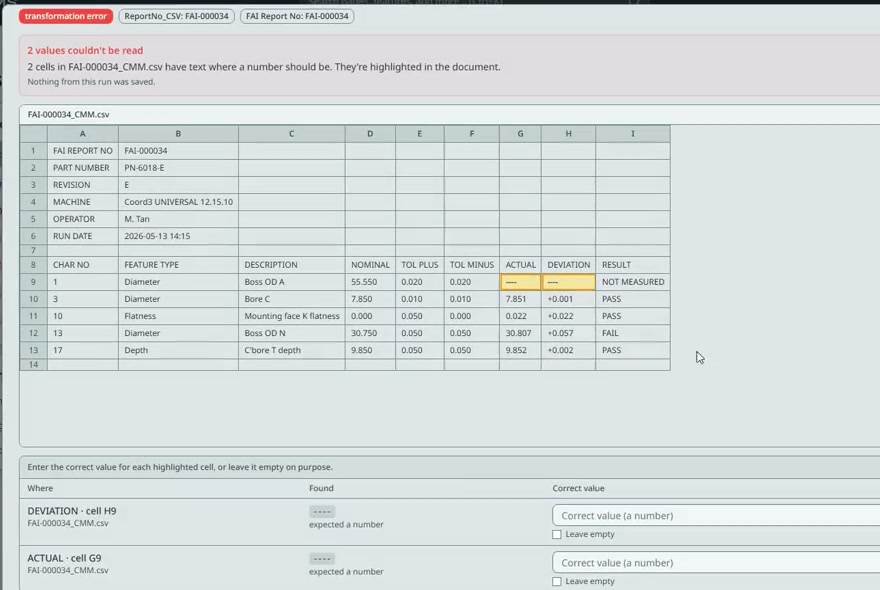Click the 'PN-6018-E' part number cell
880x590 pixels.
tap(178, 168)
